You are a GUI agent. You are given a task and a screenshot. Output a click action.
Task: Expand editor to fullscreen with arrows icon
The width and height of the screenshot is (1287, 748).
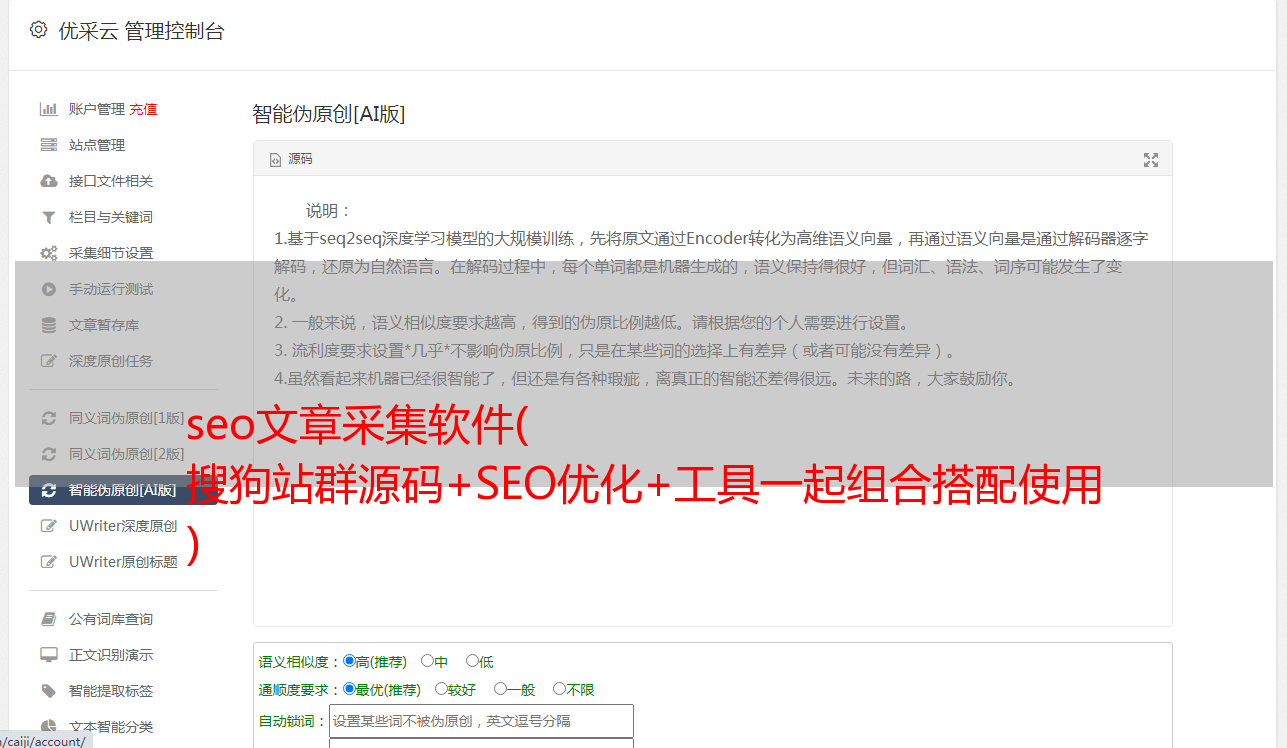pos(1151,160)
